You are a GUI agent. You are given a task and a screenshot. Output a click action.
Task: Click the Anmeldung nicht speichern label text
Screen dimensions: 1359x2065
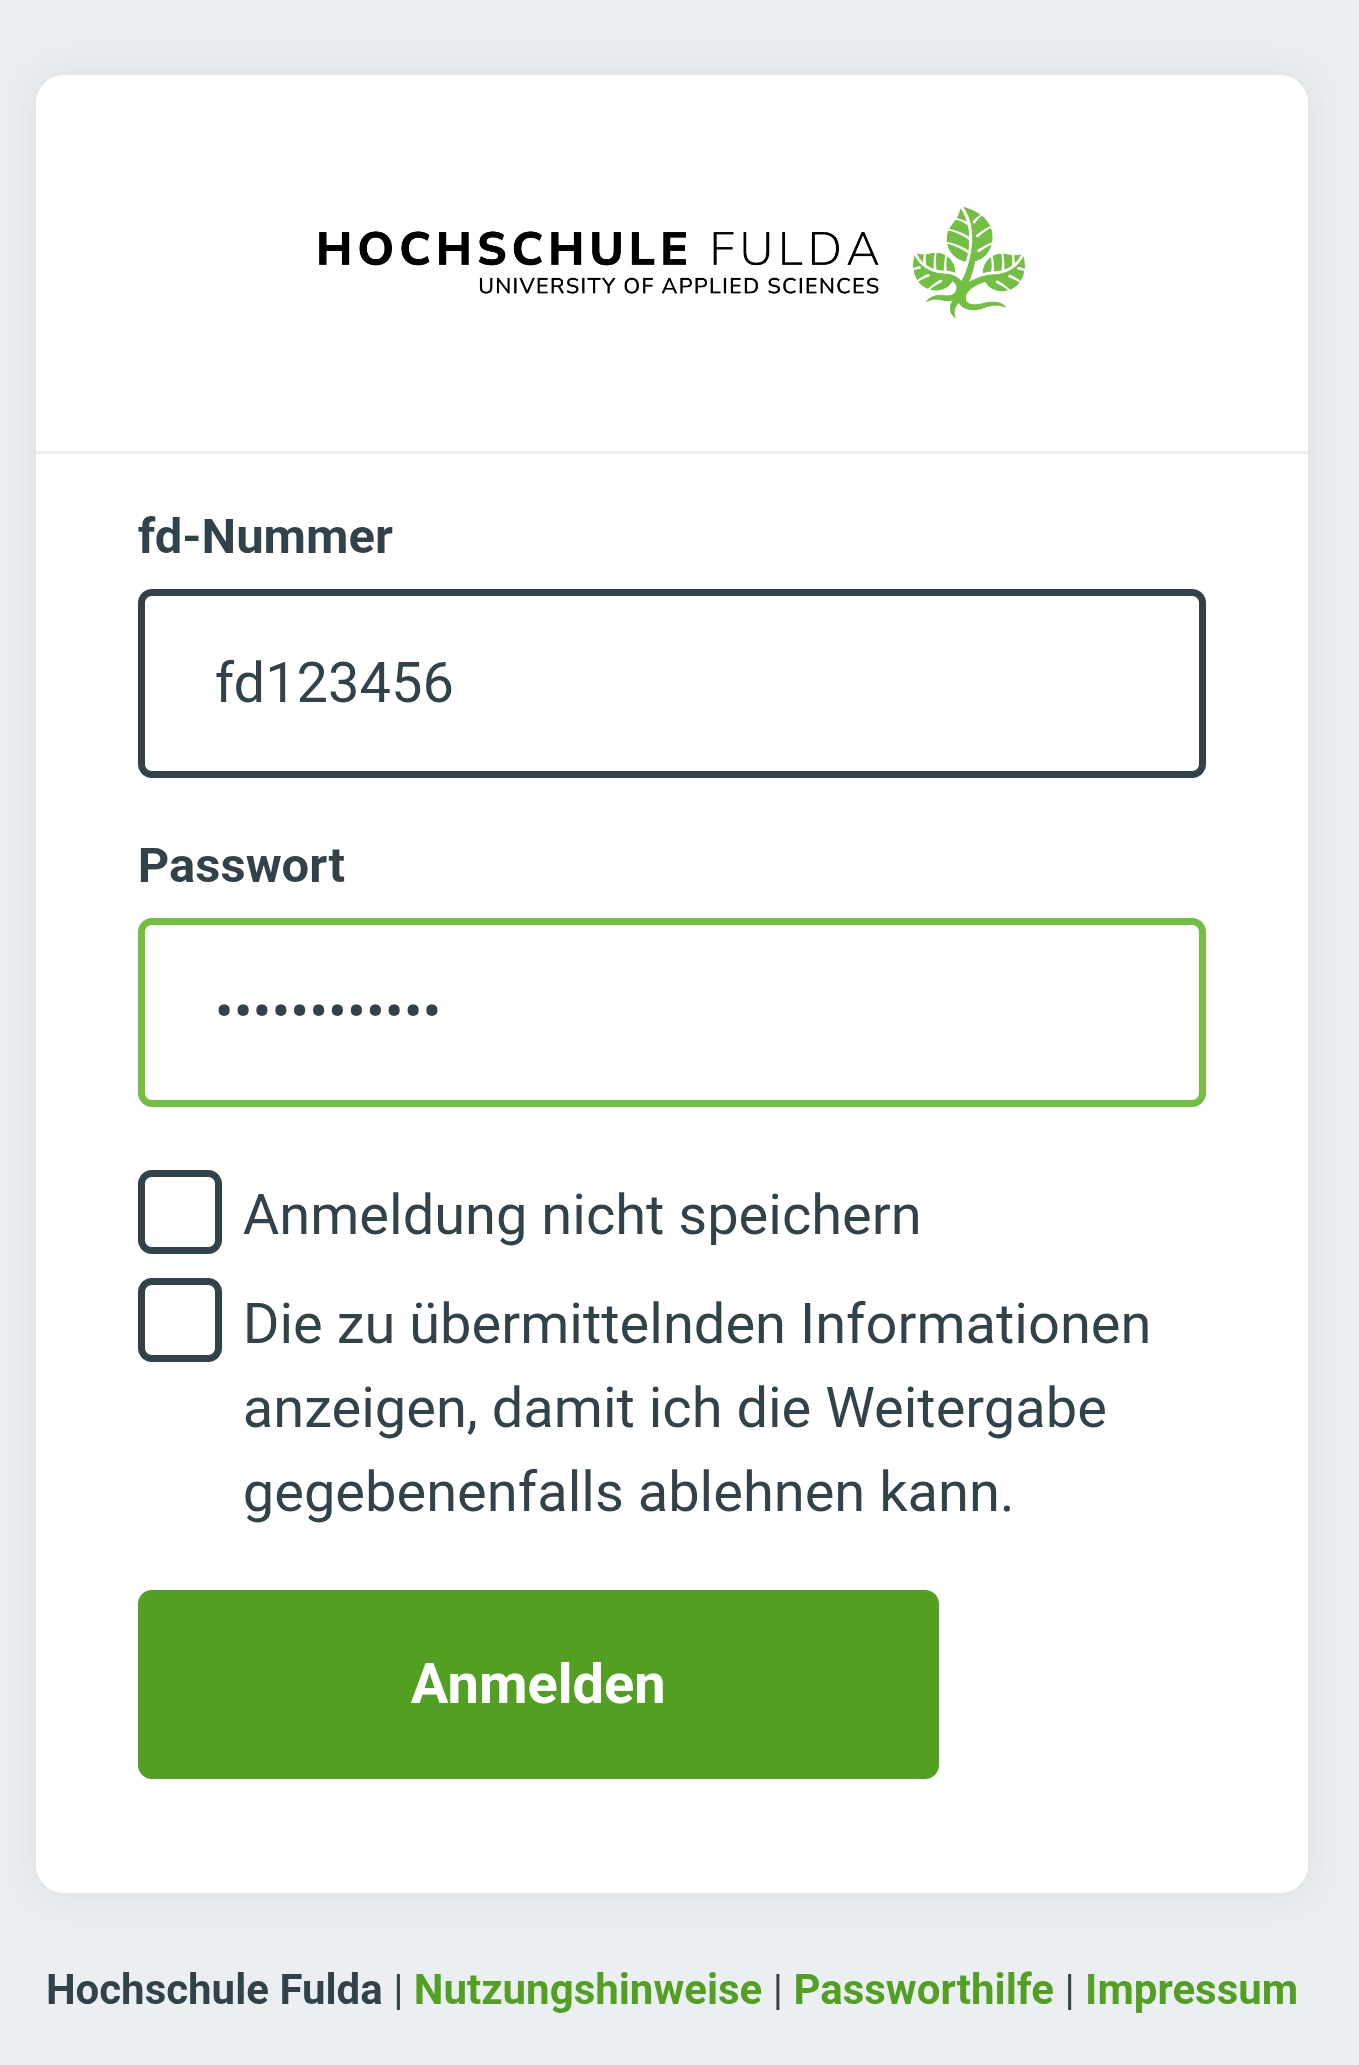(582, 1216)
